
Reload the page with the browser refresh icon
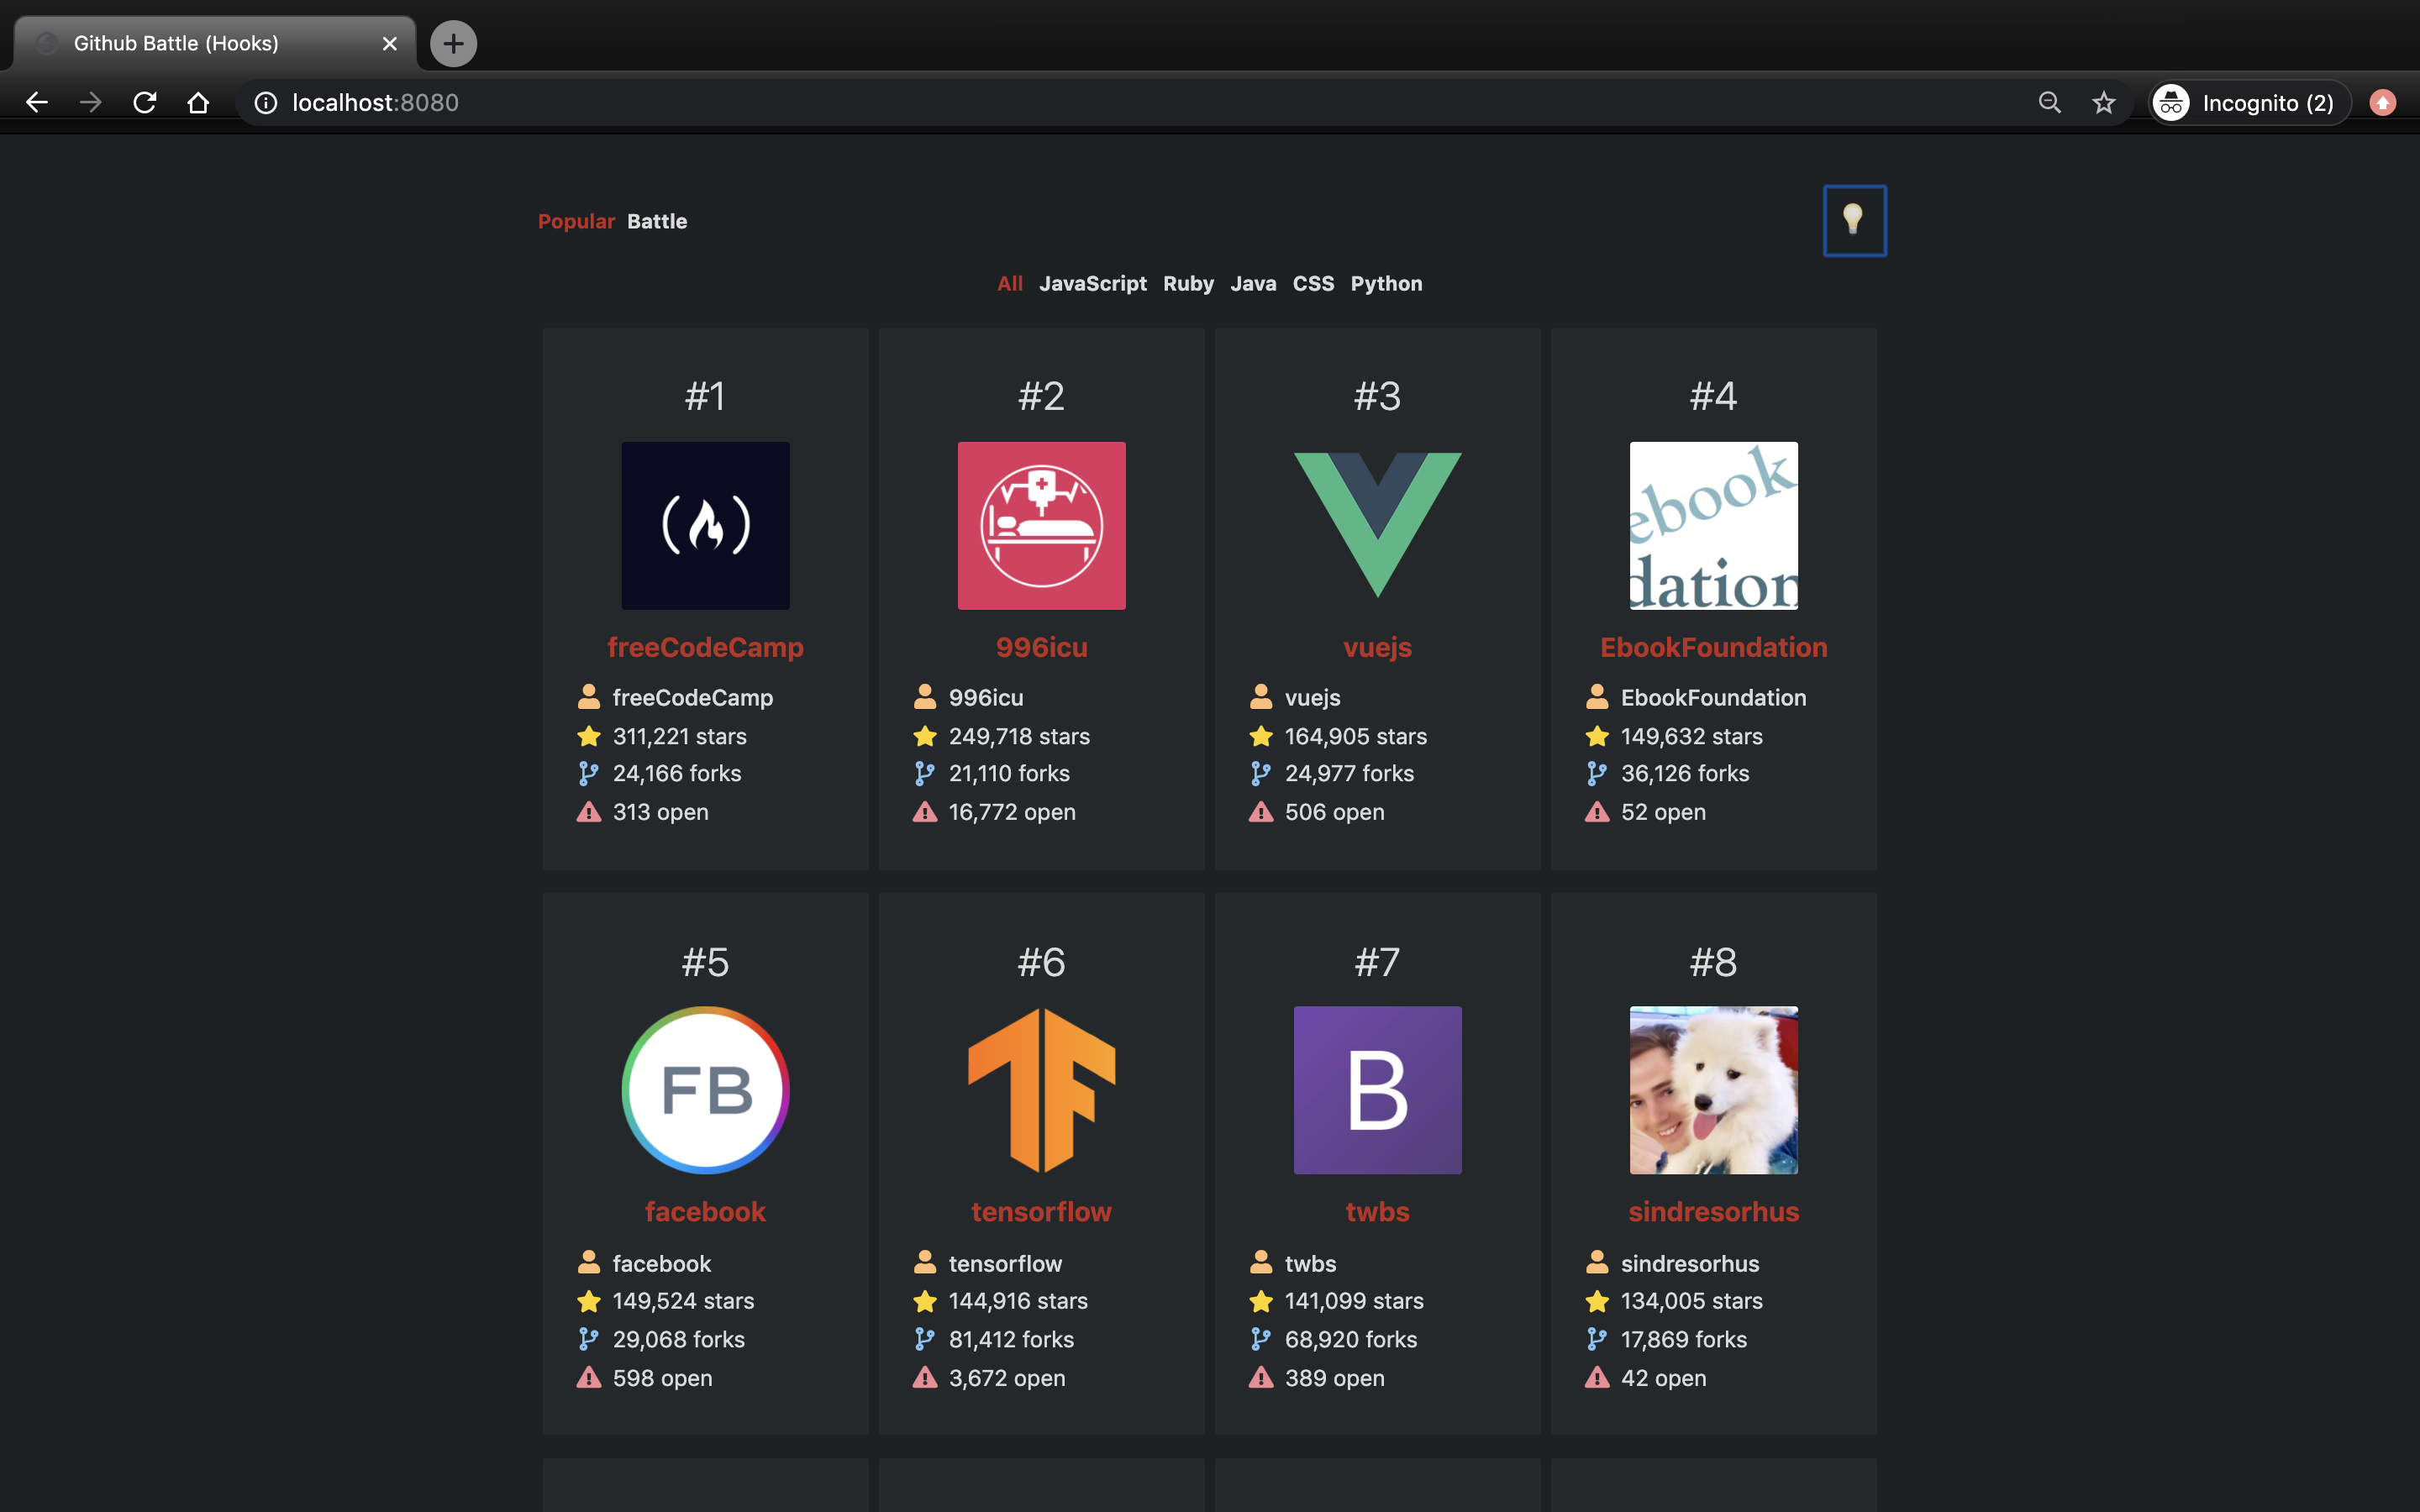point(145,102)
